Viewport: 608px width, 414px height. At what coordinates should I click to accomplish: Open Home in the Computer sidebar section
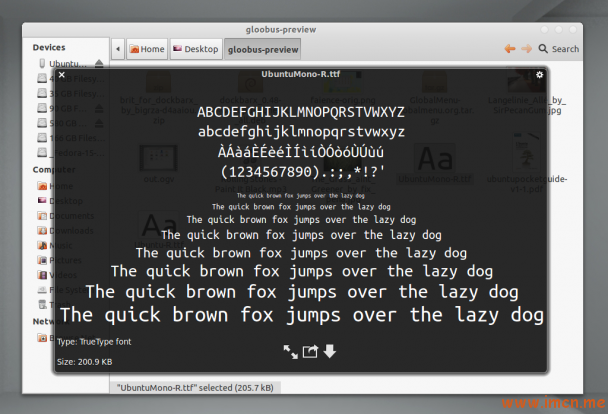(x=55, y=186)
